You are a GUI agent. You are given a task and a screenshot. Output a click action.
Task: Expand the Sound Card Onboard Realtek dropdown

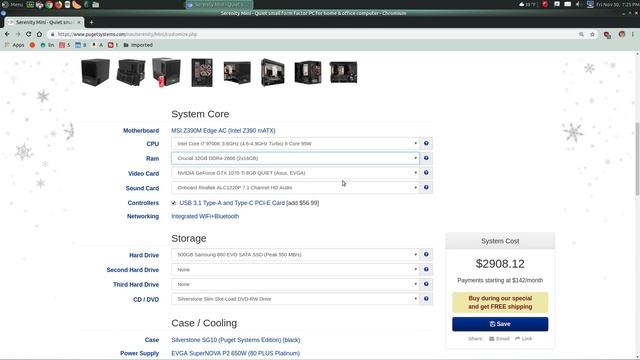pyautogui.click(x=295, y=187)
